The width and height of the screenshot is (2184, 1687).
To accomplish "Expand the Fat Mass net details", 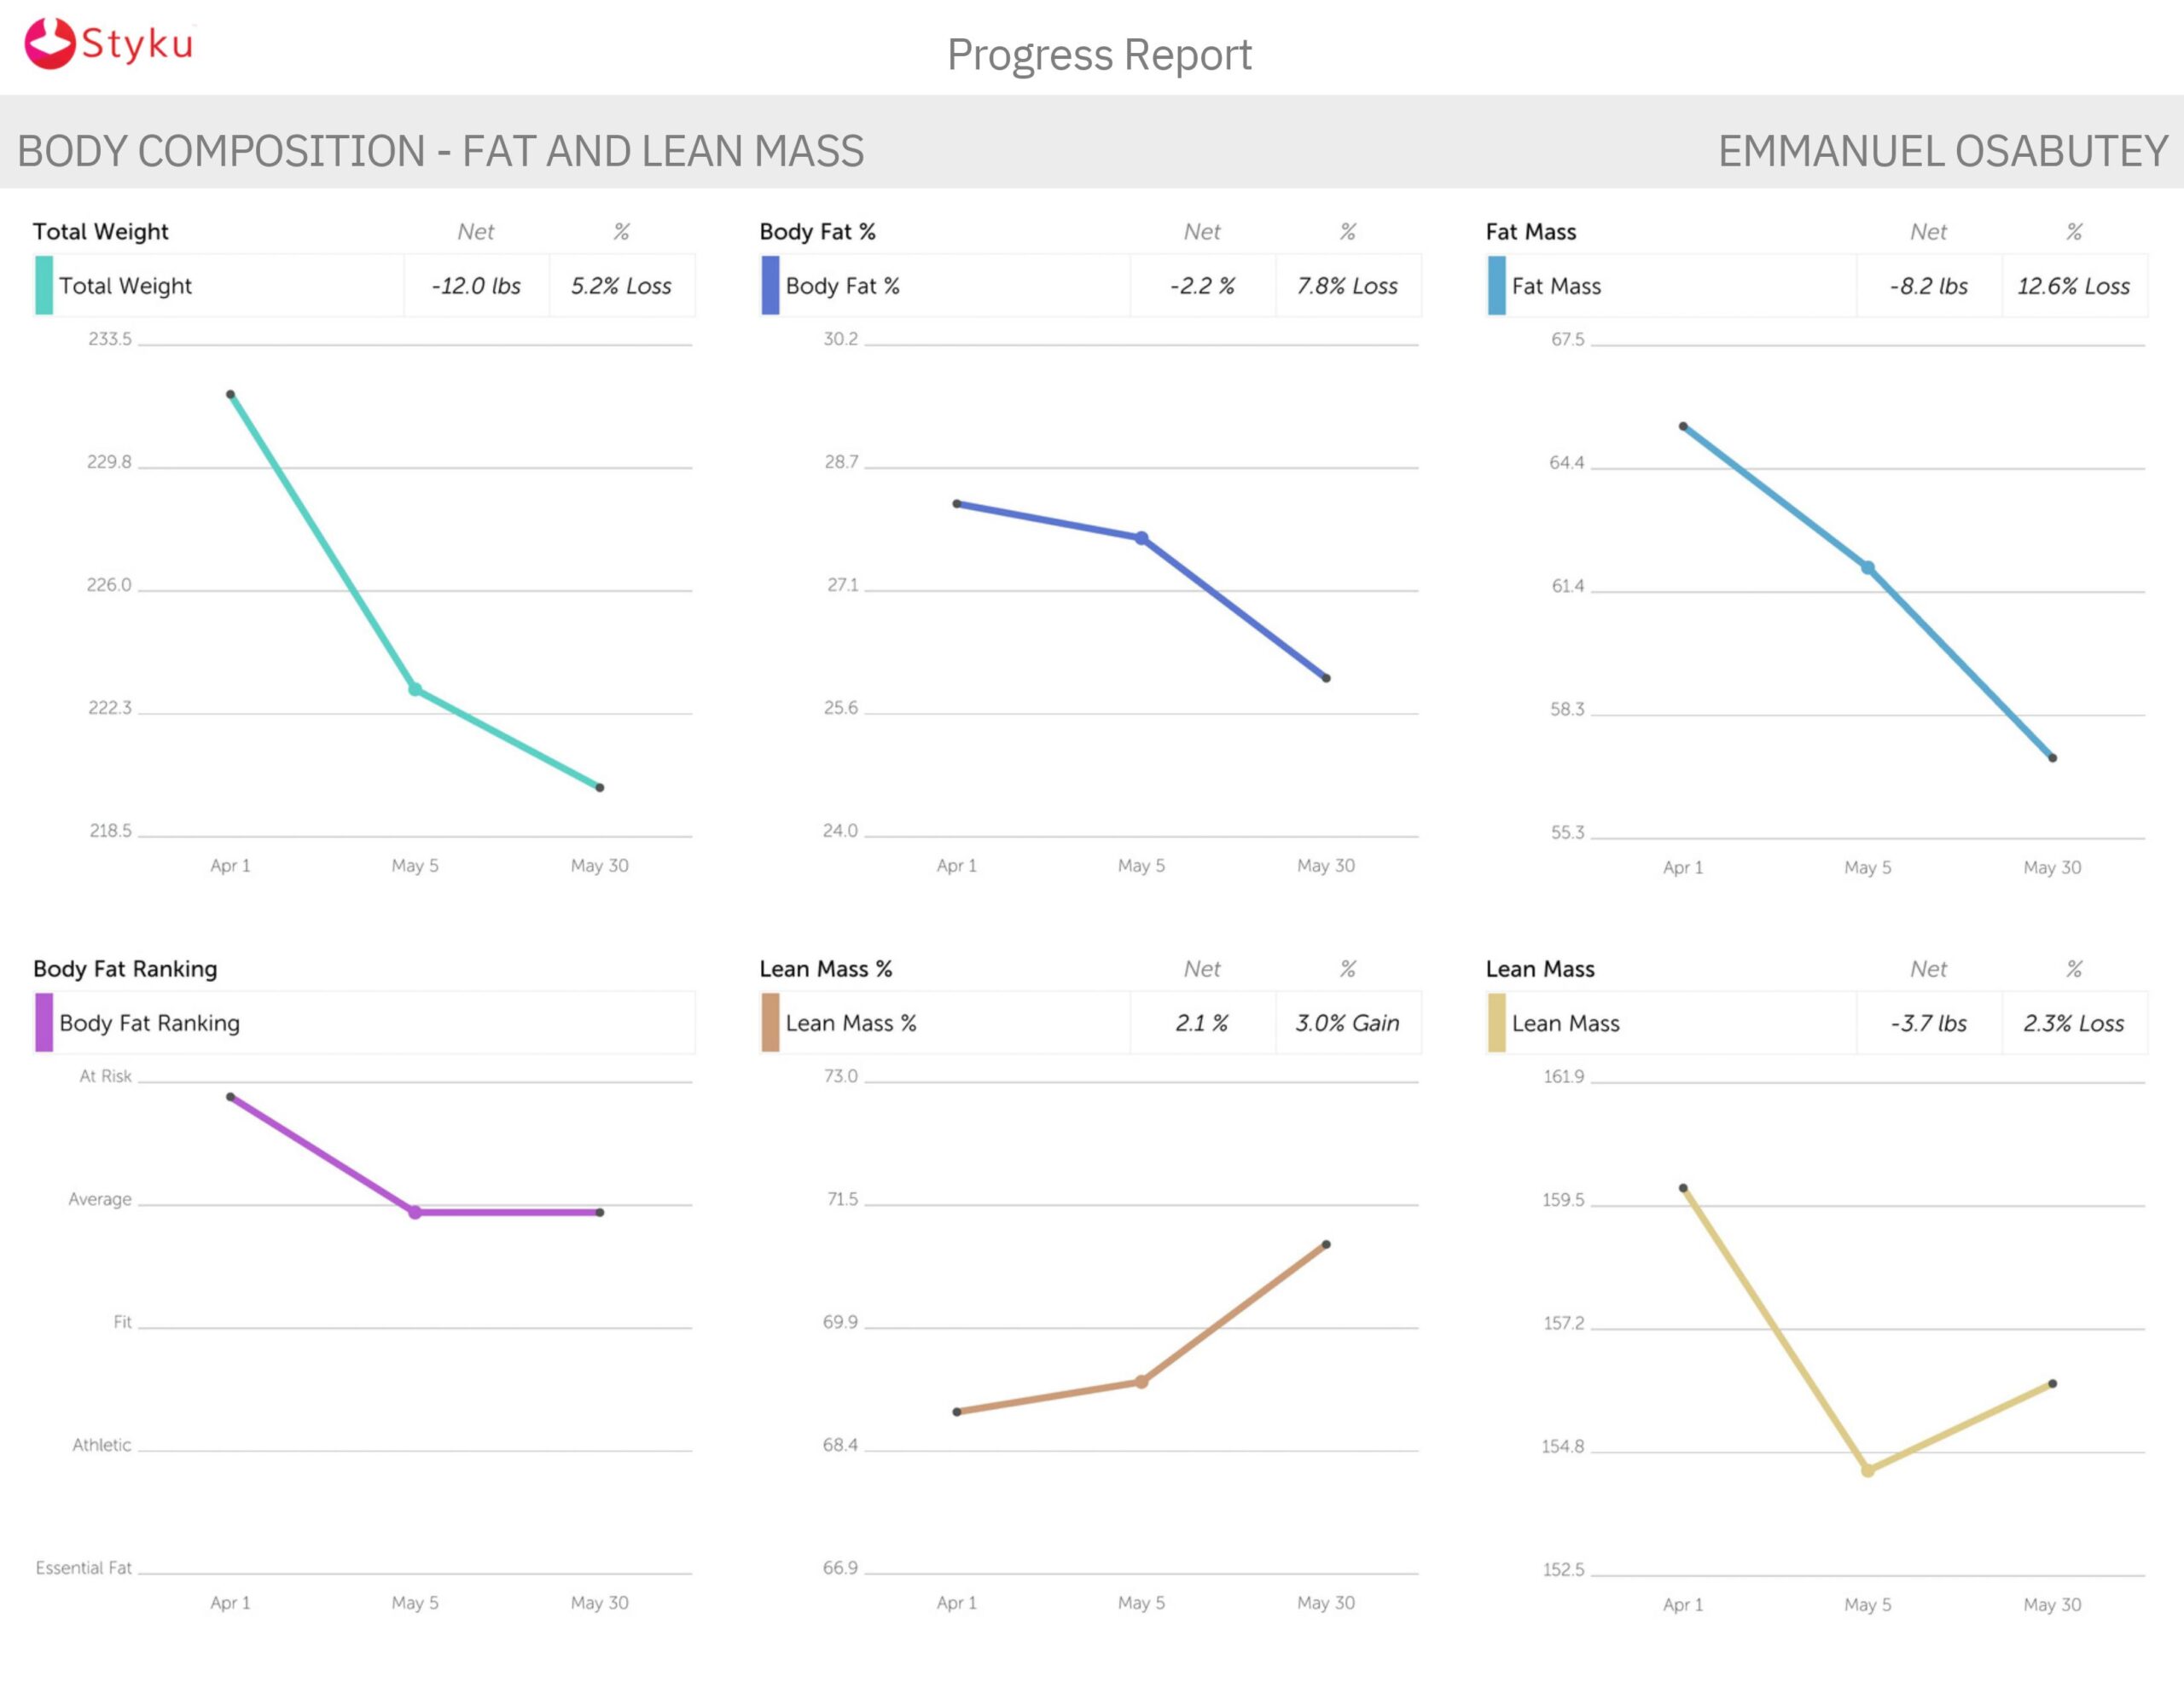I will 1929,286.
